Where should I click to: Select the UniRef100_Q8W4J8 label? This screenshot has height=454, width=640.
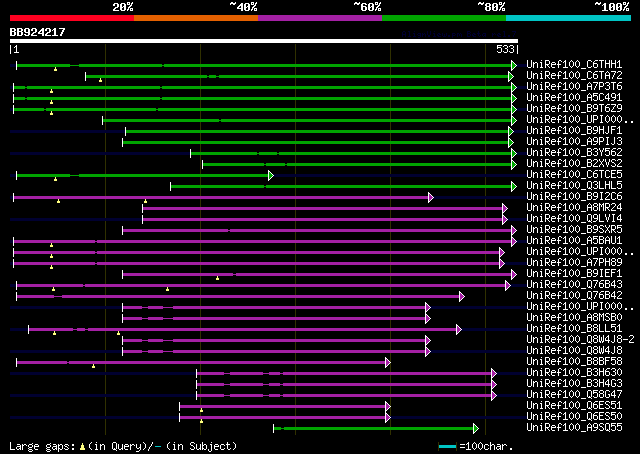(x=574, y=351)
